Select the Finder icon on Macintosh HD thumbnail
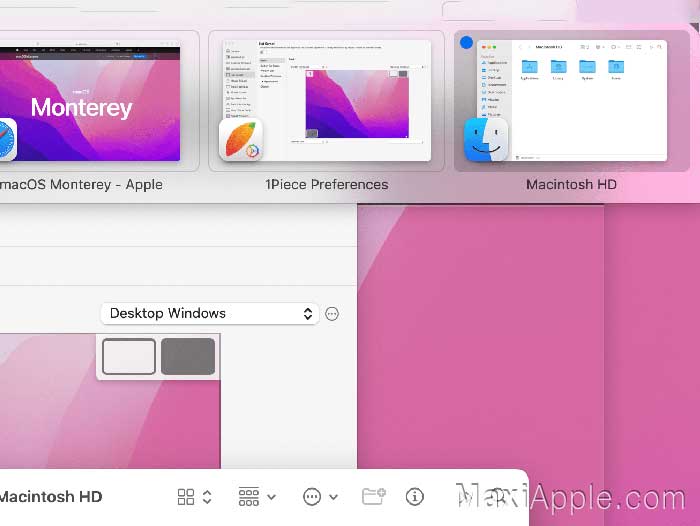The width and height of the screenshot is (700, 526). (x=486, y=140)
